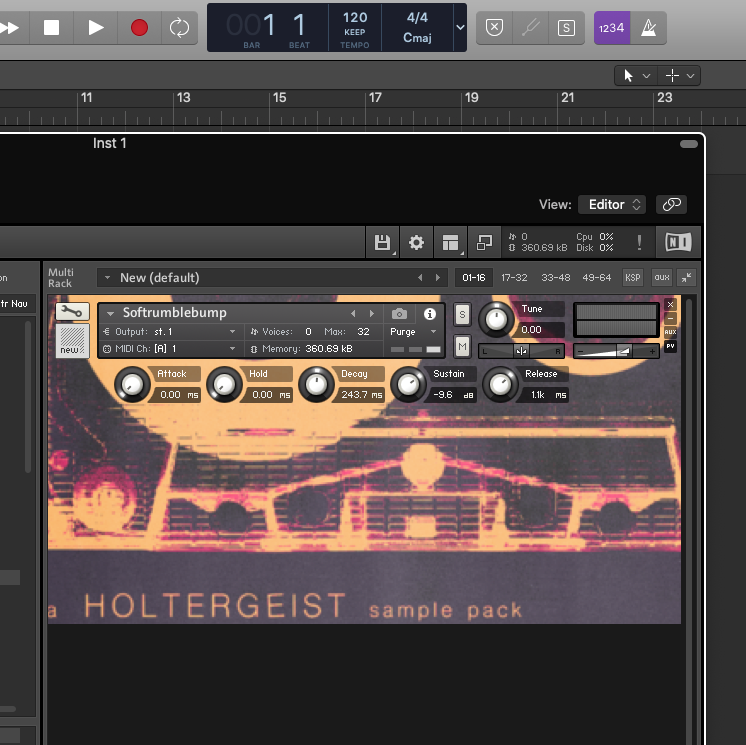
Task: Click the Cmaj key signature display
Action: coord(417,38)
